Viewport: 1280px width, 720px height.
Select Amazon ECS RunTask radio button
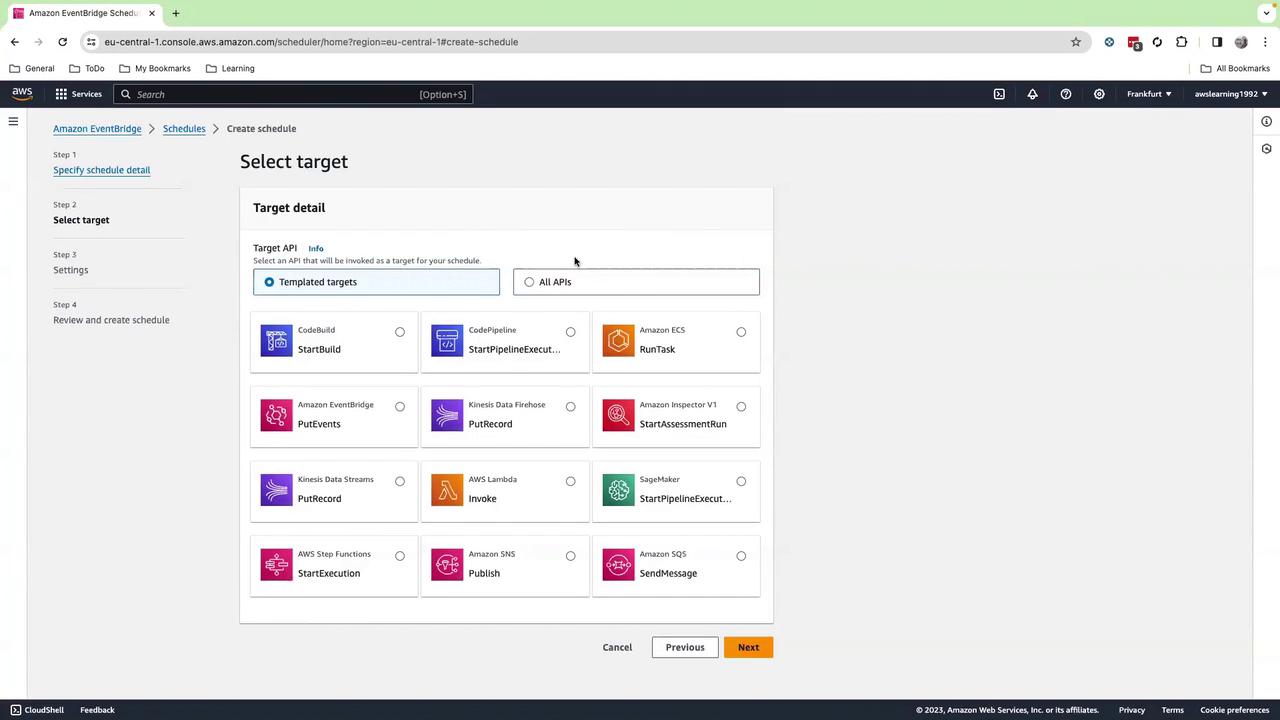click(x=741, y=332)
